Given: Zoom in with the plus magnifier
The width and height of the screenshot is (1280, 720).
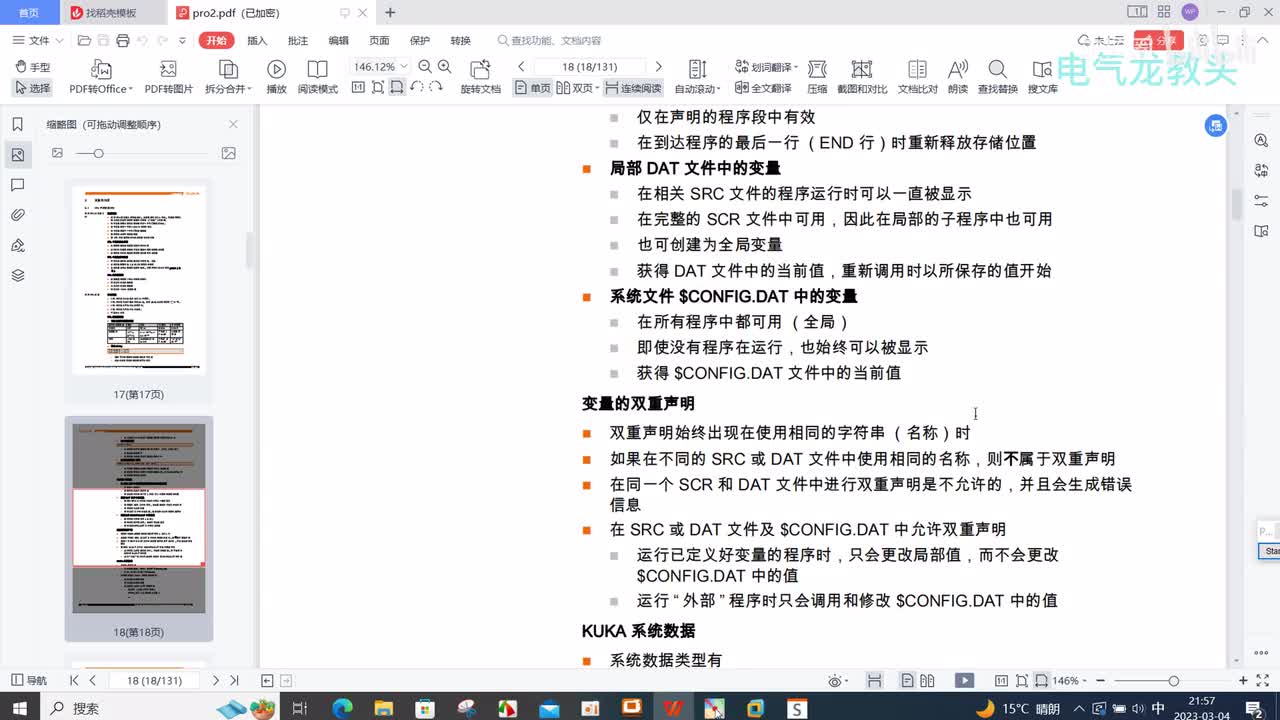Looking at the screenshot, I should [x=444, y=67].
